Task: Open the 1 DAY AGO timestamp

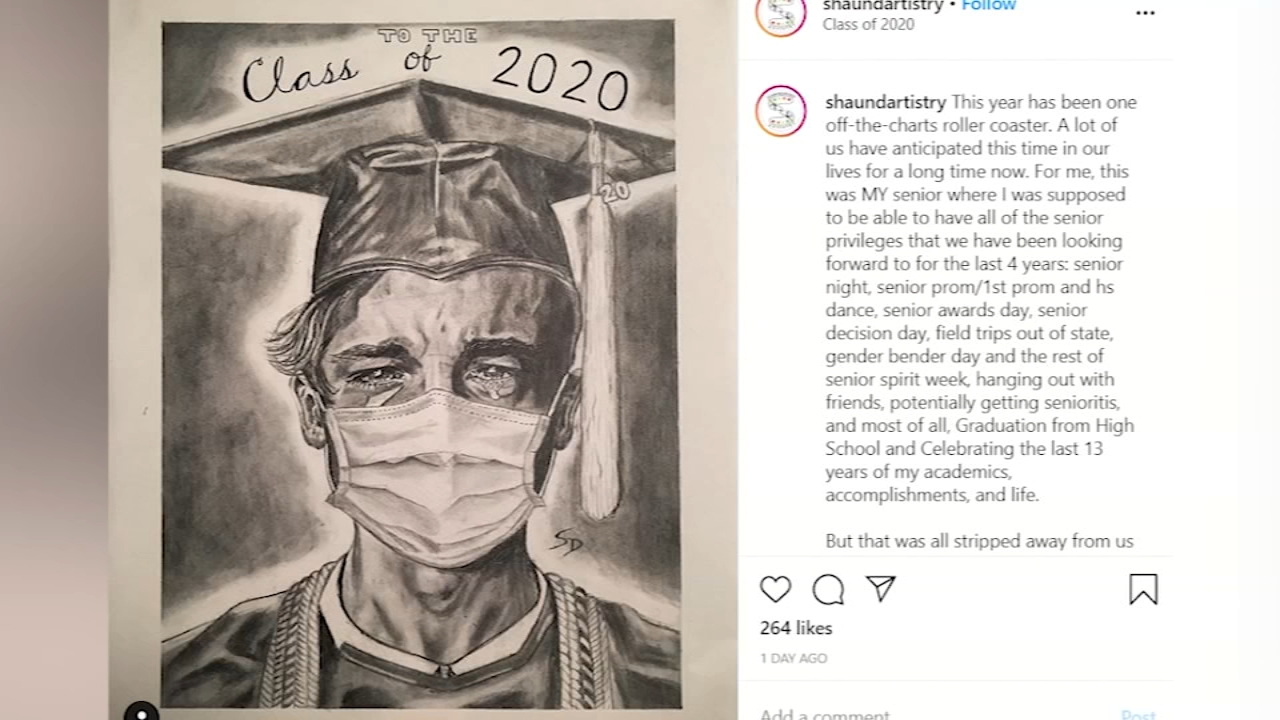Action: pos(794,658)
